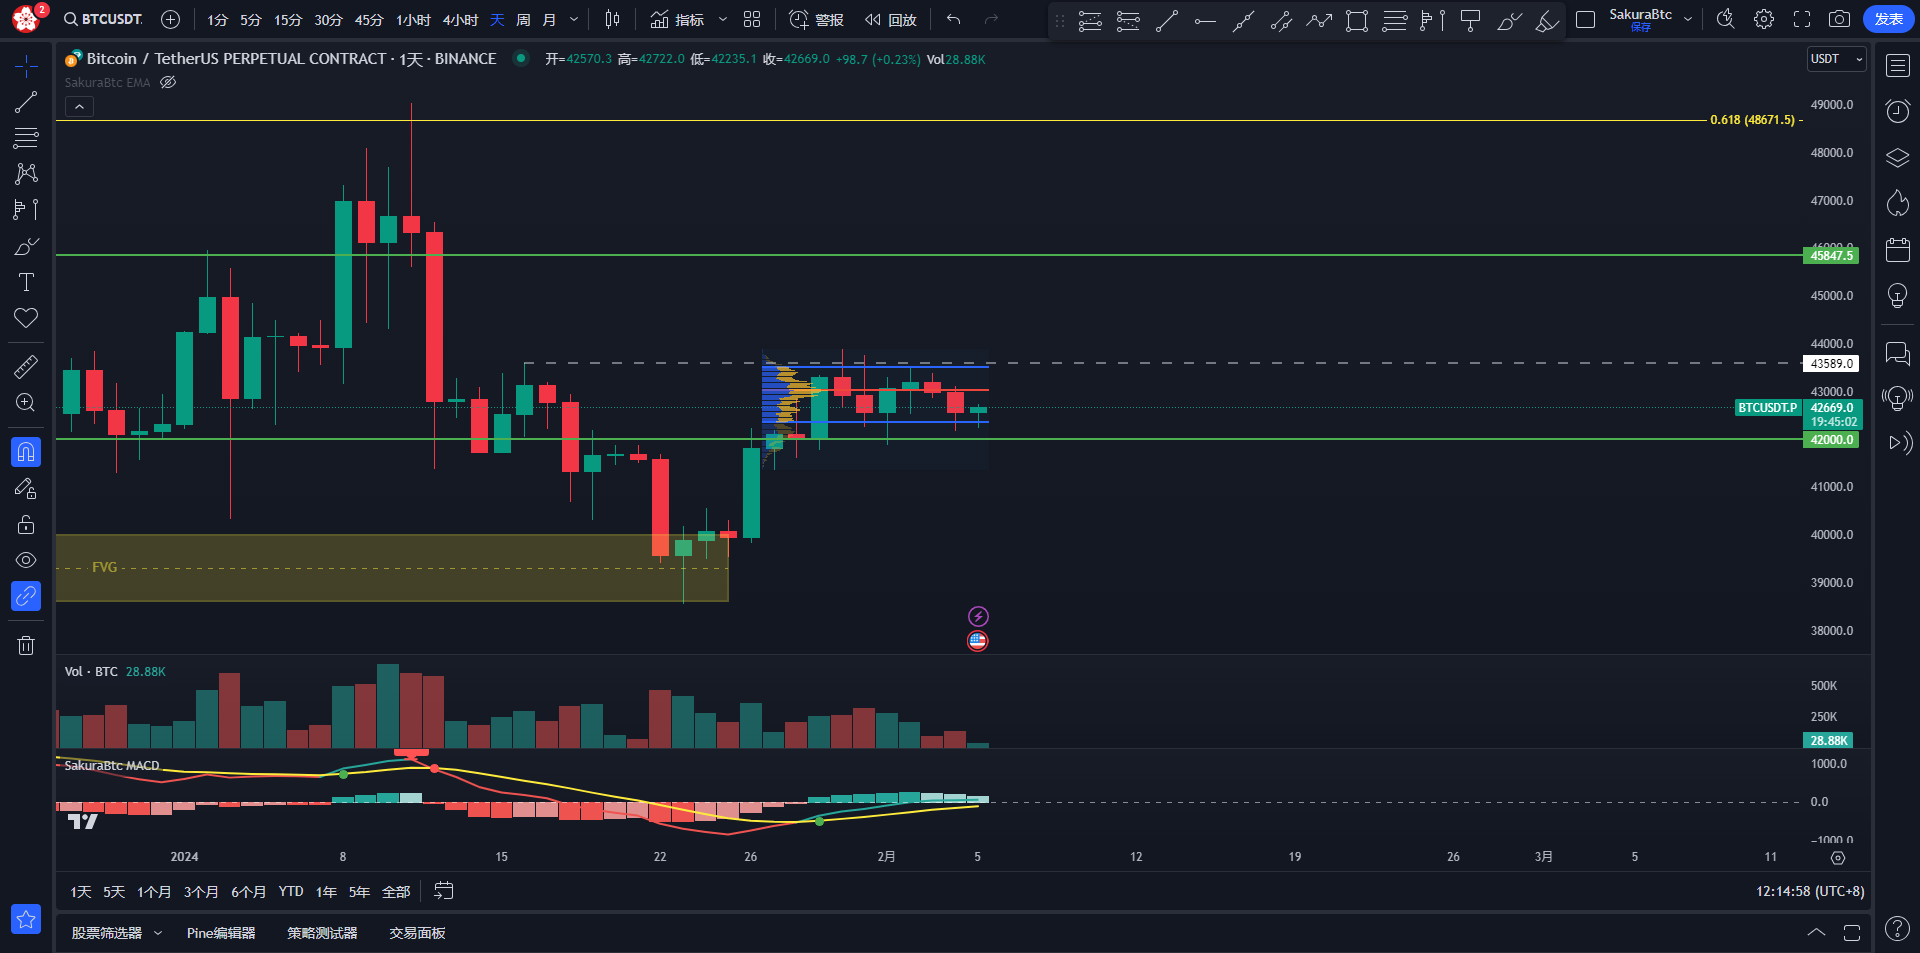This screenshot has height=953, width=1920.
Task: Enter fullscreen mode
Action: point(1802,19)
